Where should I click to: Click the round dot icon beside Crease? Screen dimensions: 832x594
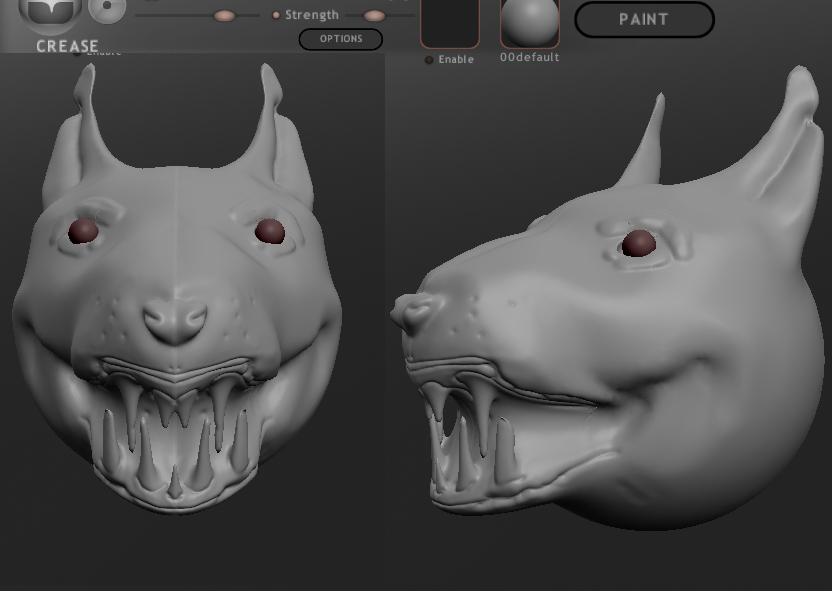pos(107,10)
